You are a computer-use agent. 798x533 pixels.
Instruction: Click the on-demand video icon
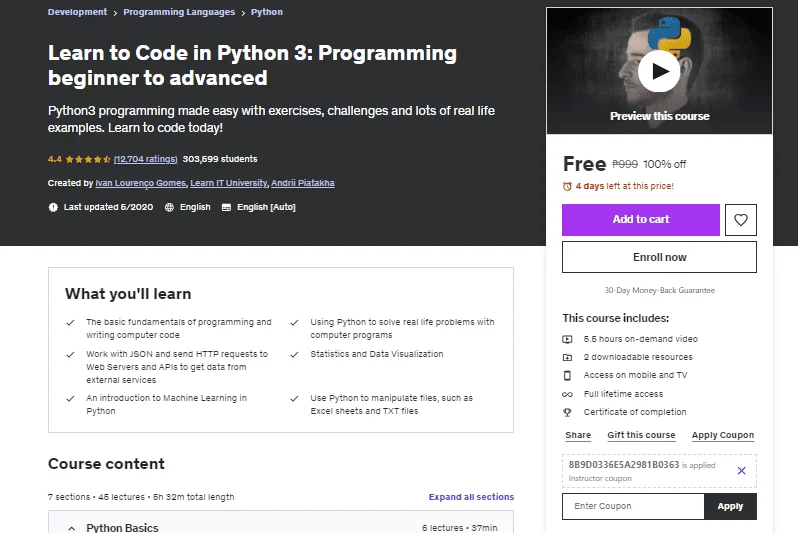(x=567, y=339)
